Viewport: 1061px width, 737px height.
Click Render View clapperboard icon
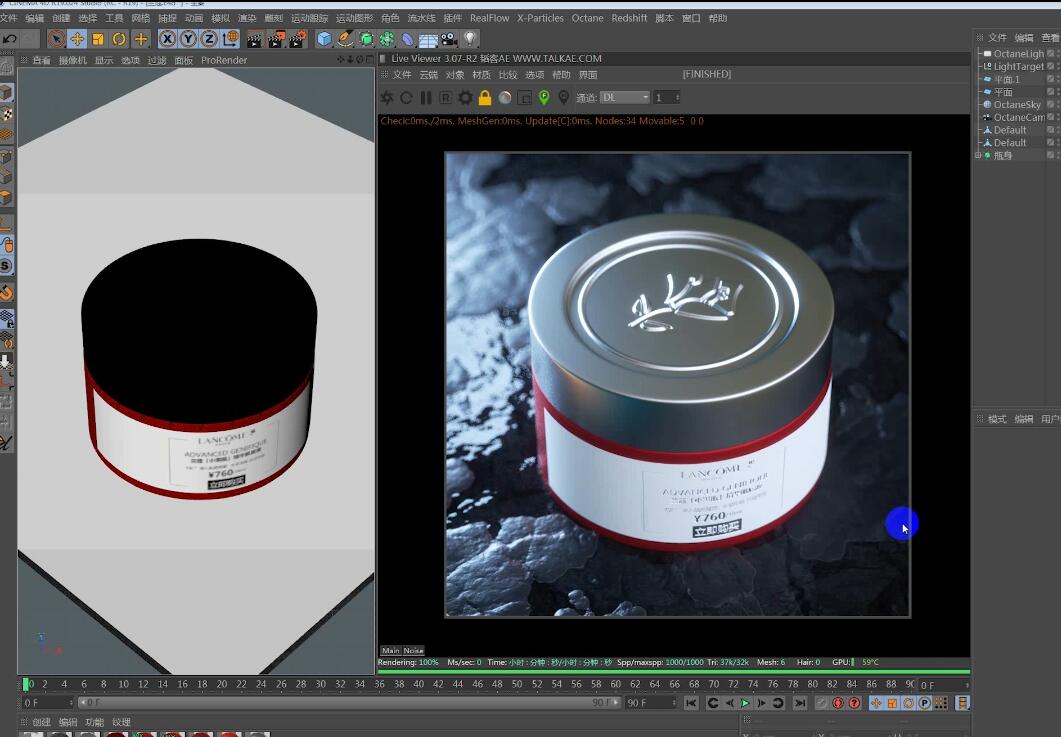pyautogui.click(x=254, y=39)
